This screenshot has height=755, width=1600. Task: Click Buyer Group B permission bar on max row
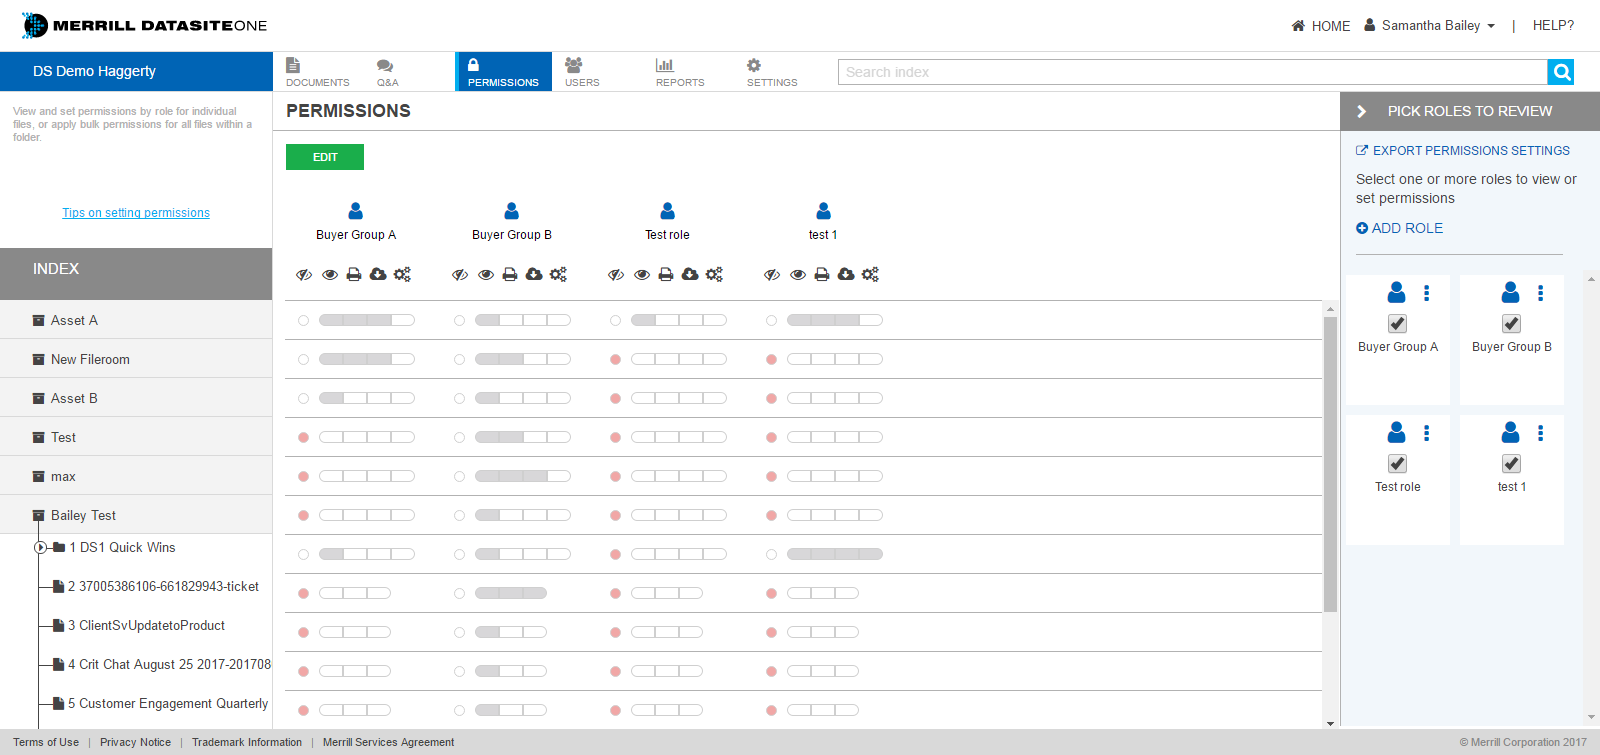(523, 477)
